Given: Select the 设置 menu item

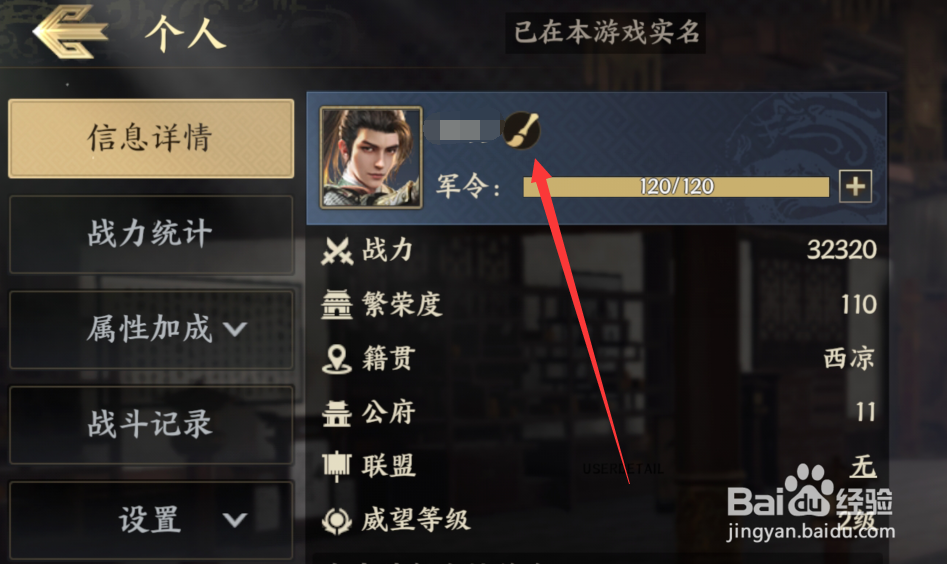Looking at the screenshot, I should [151, 520].
